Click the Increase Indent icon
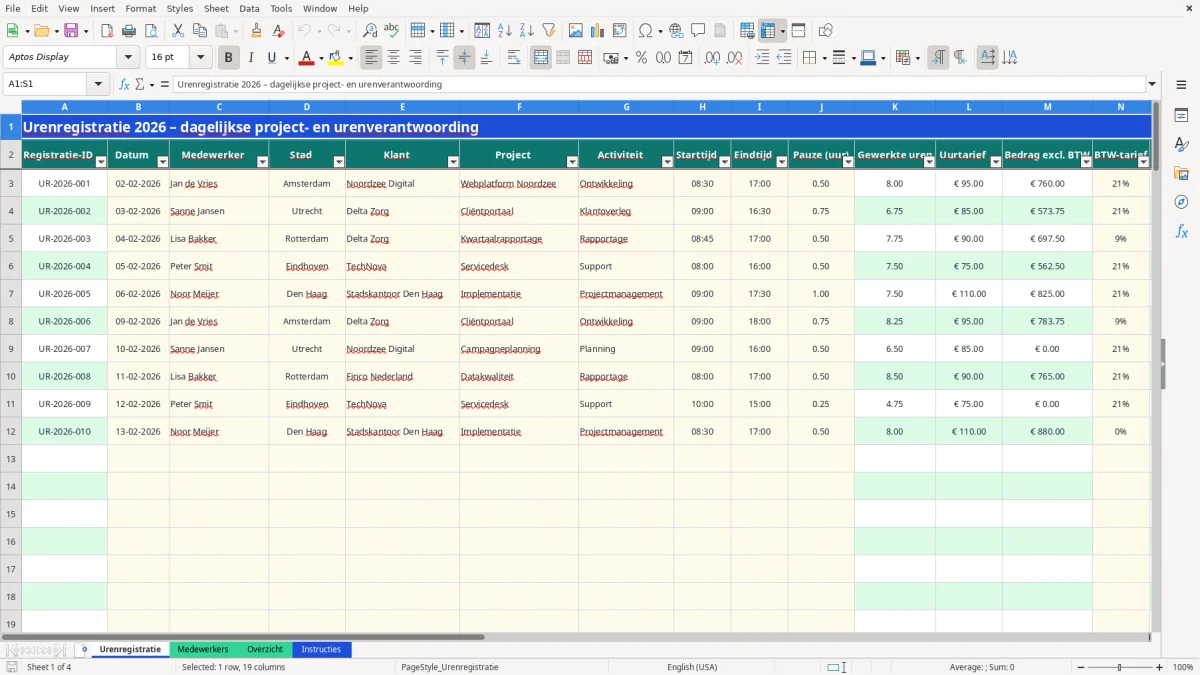This screenshot has width=1200, height=675. 762,58
